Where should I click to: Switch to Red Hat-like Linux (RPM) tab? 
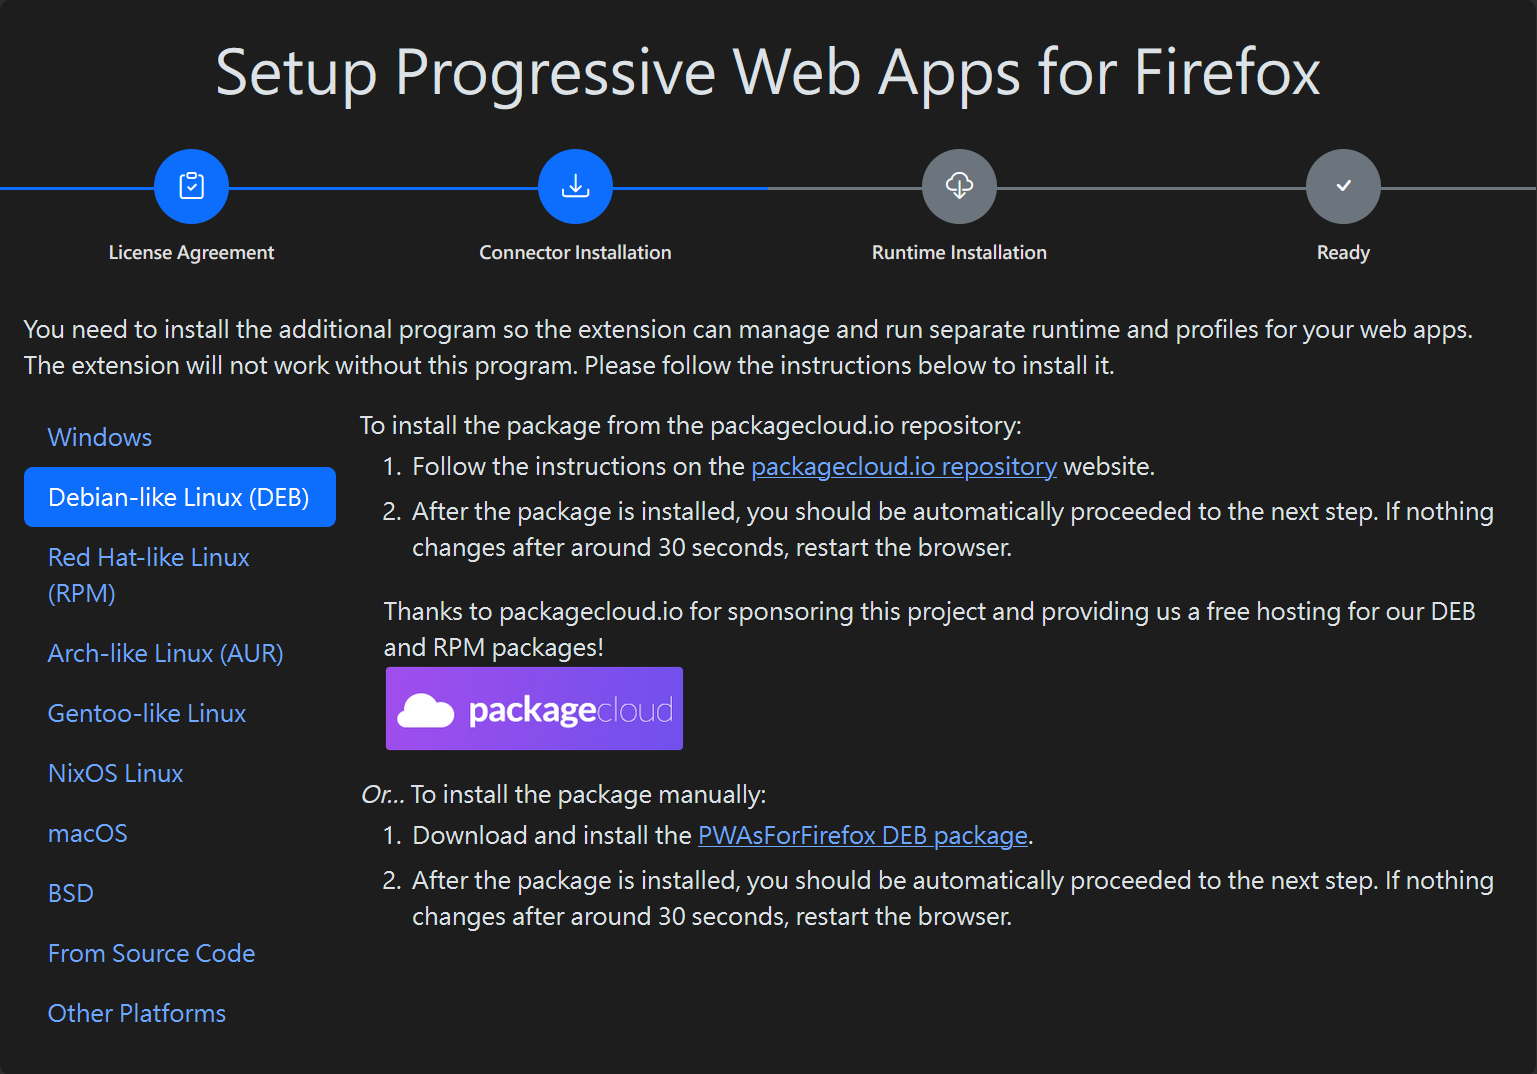click(148, 575)
